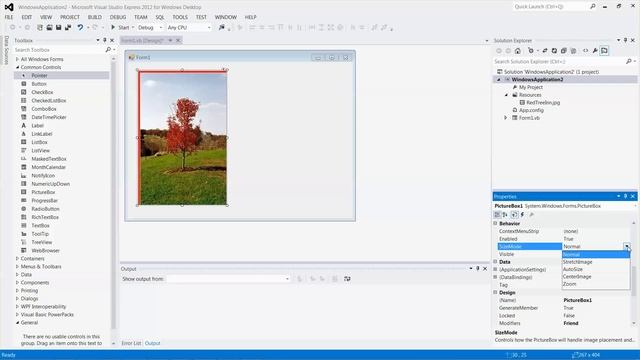
Task: Choose StretchImage from SizeMode list
Action: click(x=596, y=262)
